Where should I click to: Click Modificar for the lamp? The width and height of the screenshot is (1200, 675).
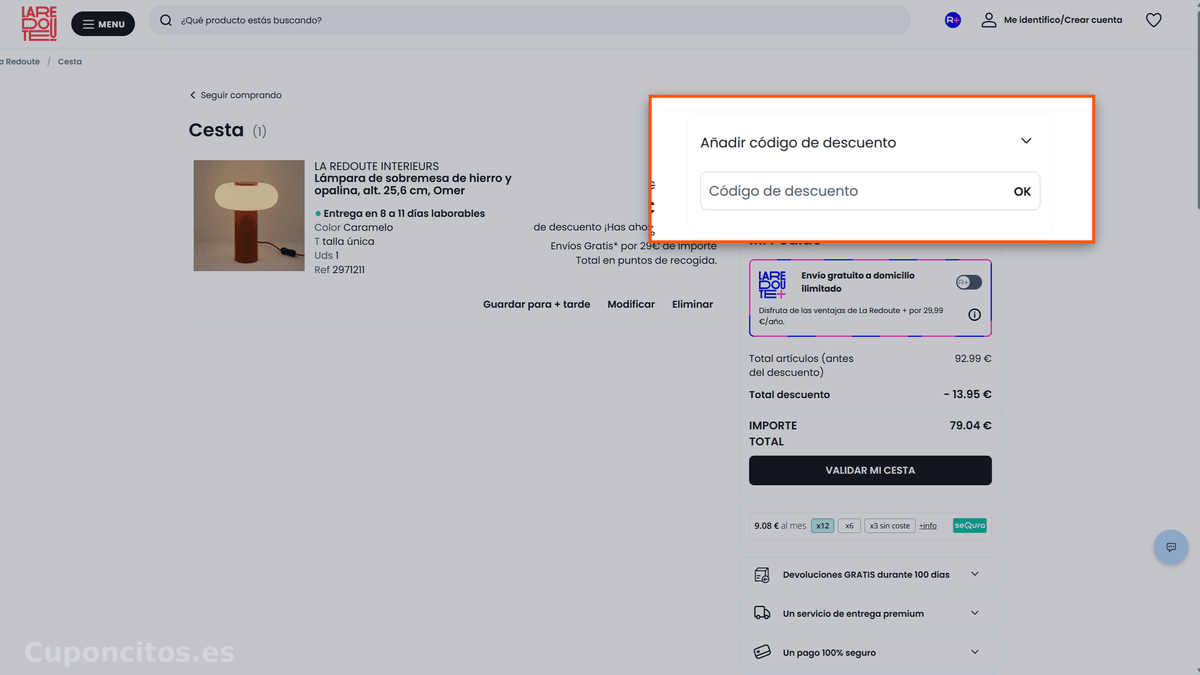[631, 304]
